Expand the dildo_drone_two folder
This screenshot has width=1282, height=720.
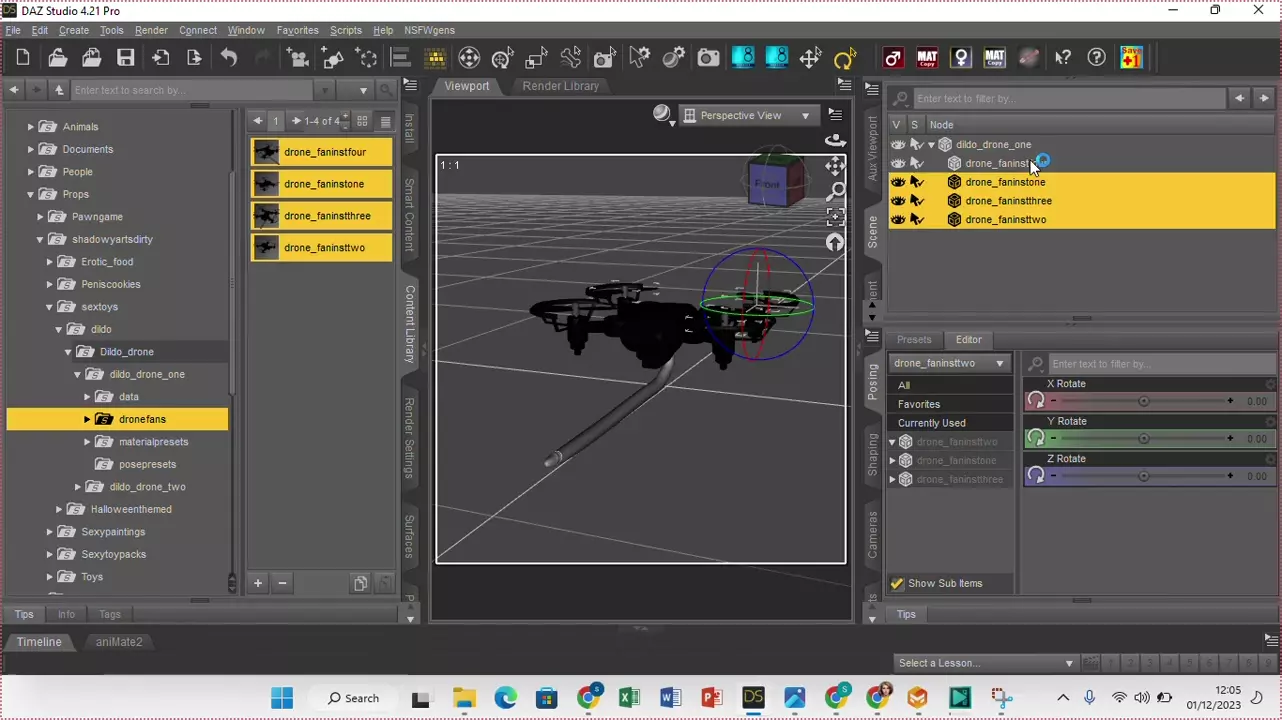point(78,487)
